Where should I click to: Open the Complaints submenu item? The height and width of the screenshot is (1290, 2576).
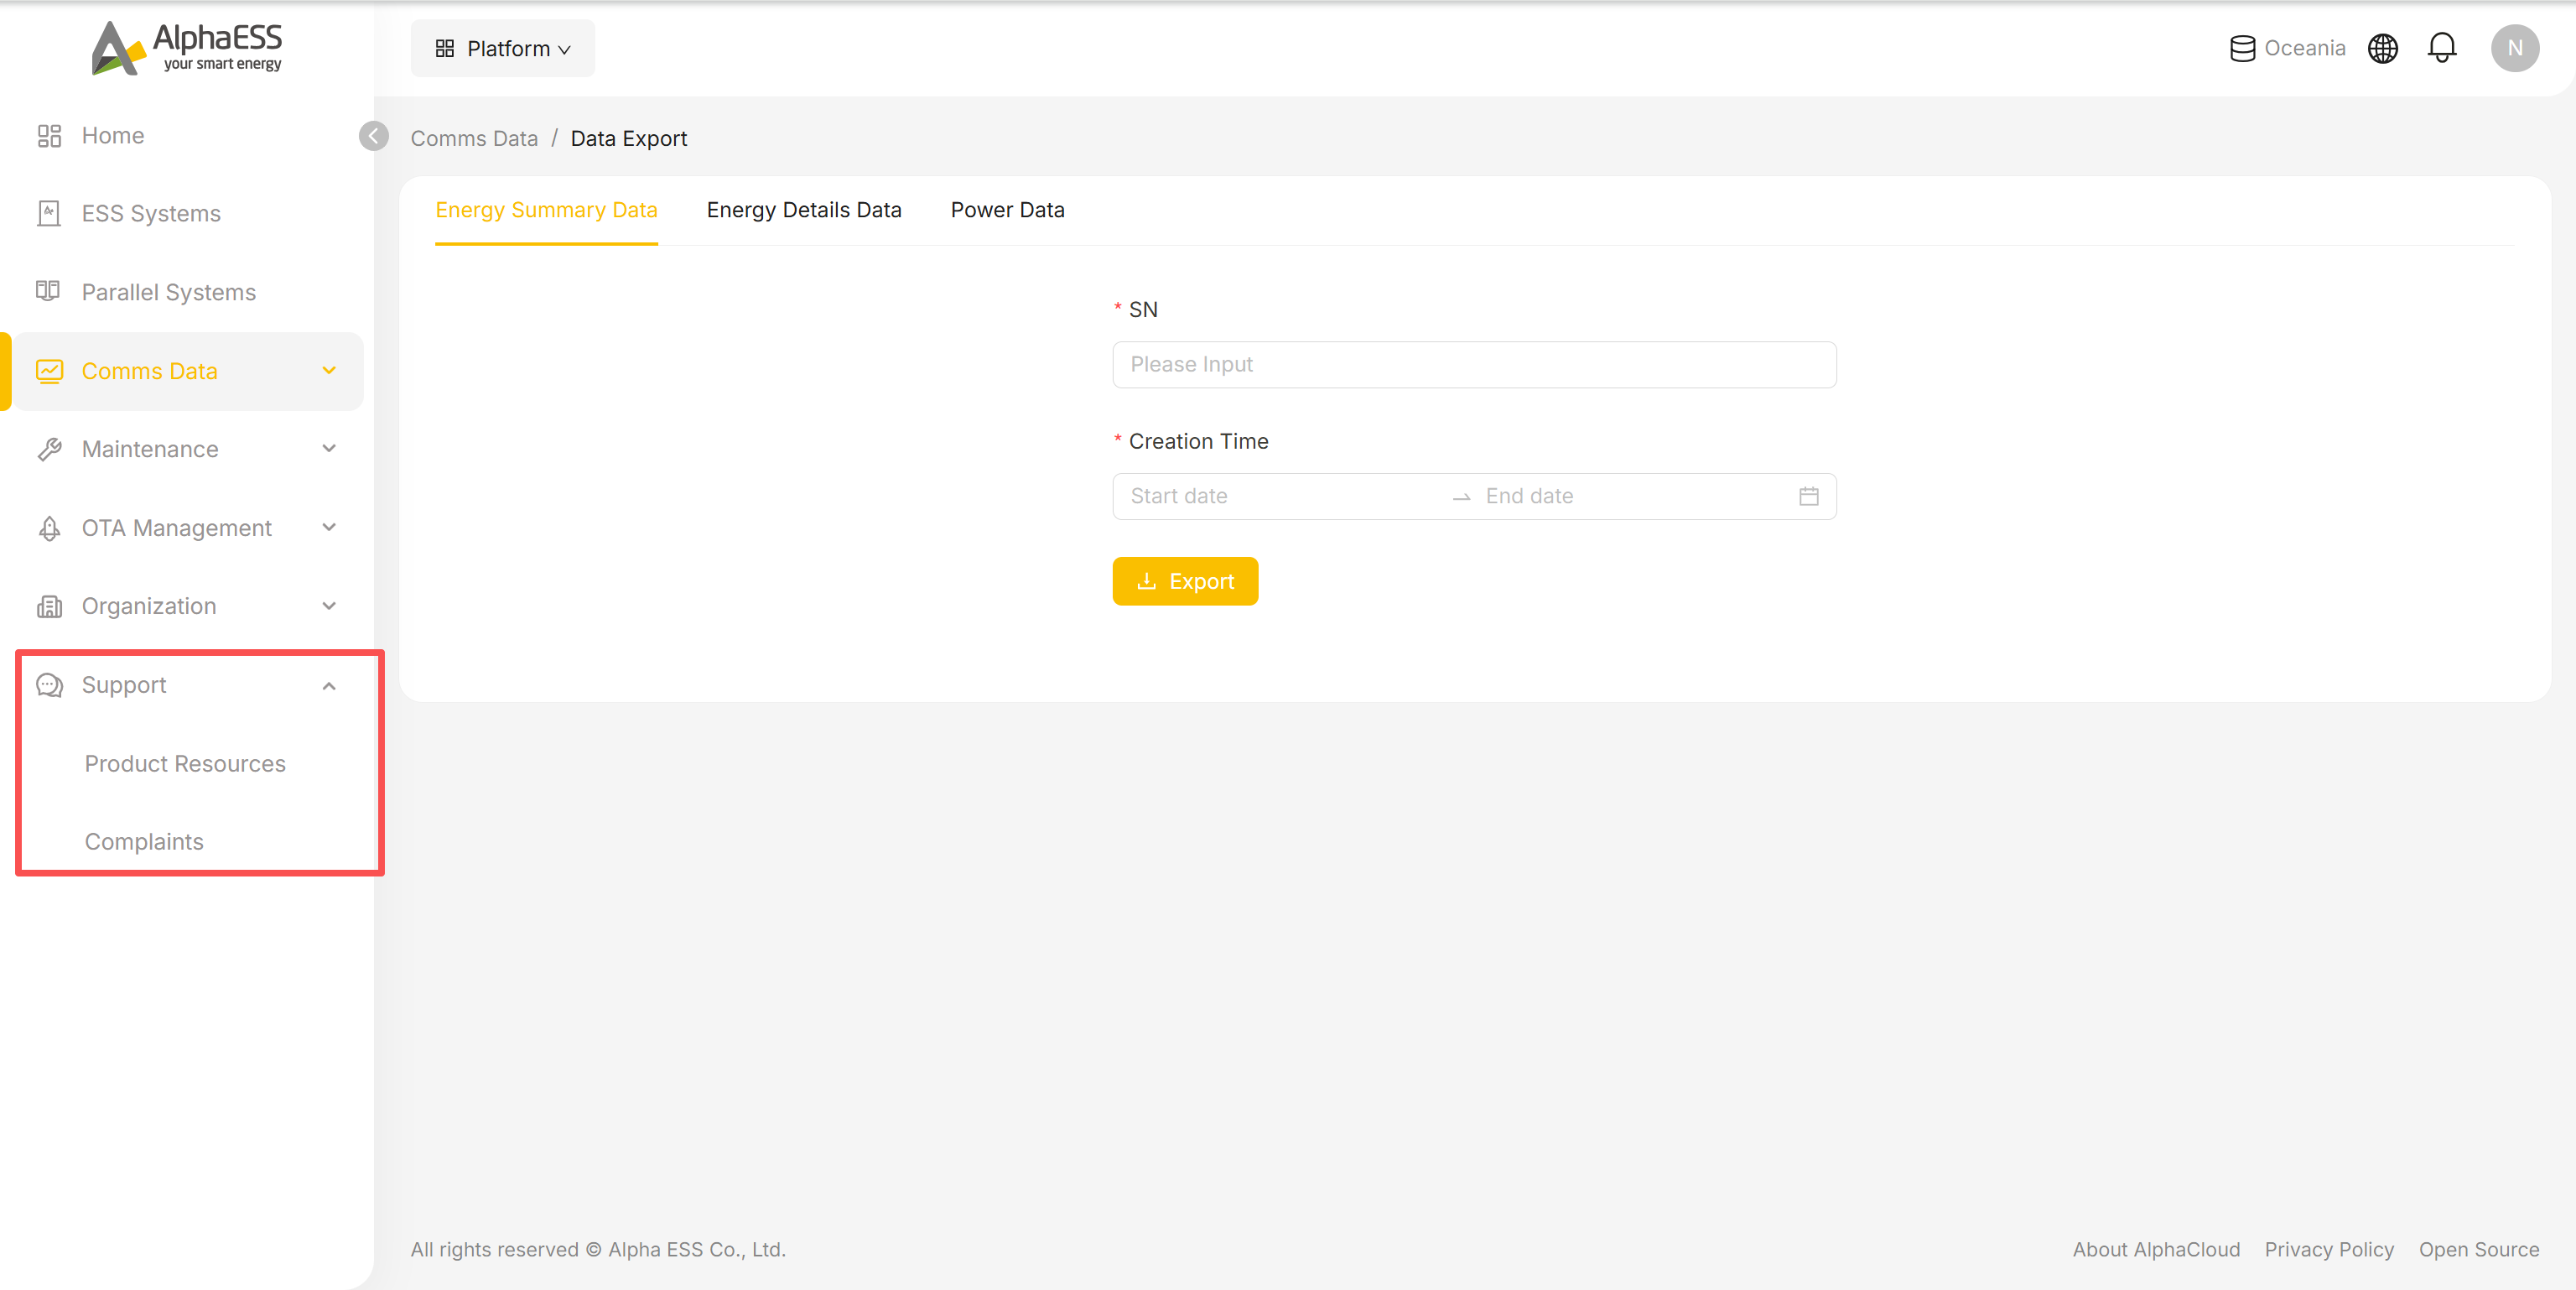(144, 842)
